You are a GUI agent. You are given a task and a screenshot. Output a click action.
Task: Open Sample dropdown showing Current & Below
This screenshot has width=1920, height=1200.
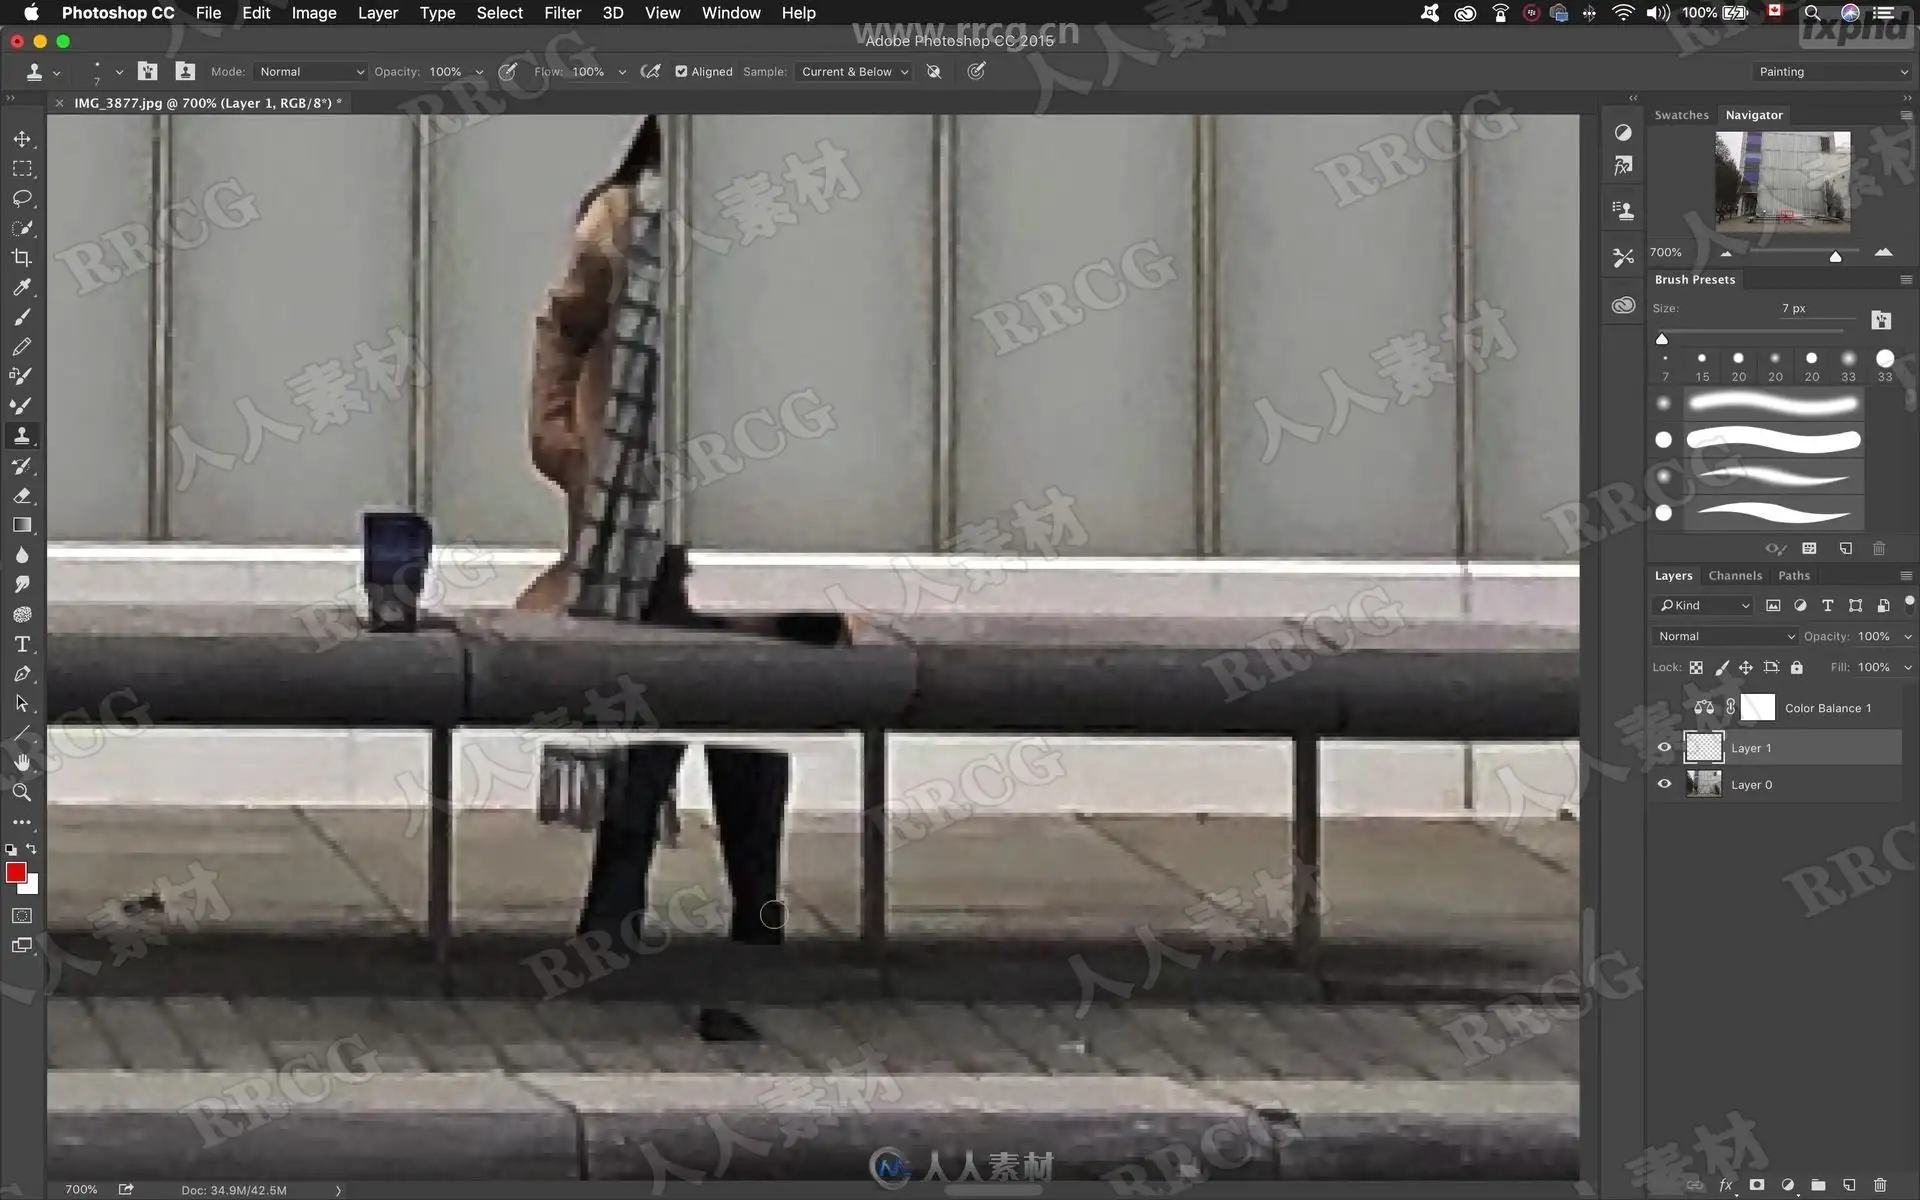click(x=854, y=72)
